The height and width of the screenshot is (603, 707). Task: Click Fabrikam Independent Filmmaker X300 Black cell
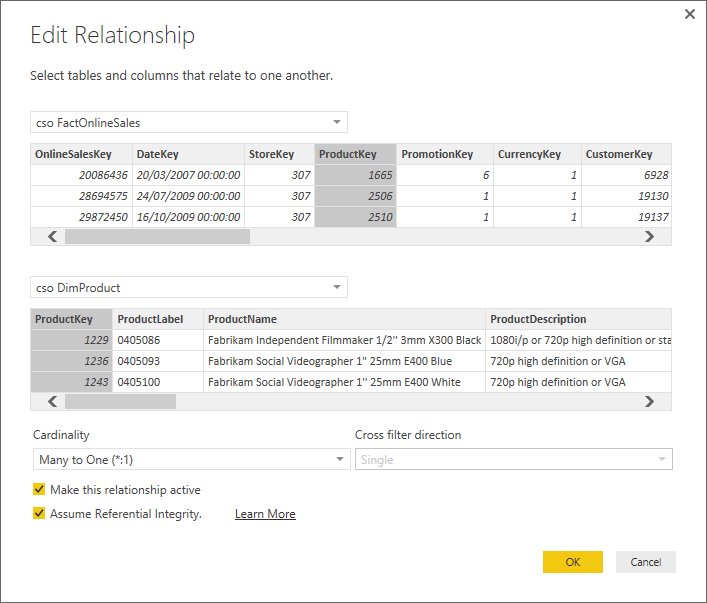(x=344, y=340)
